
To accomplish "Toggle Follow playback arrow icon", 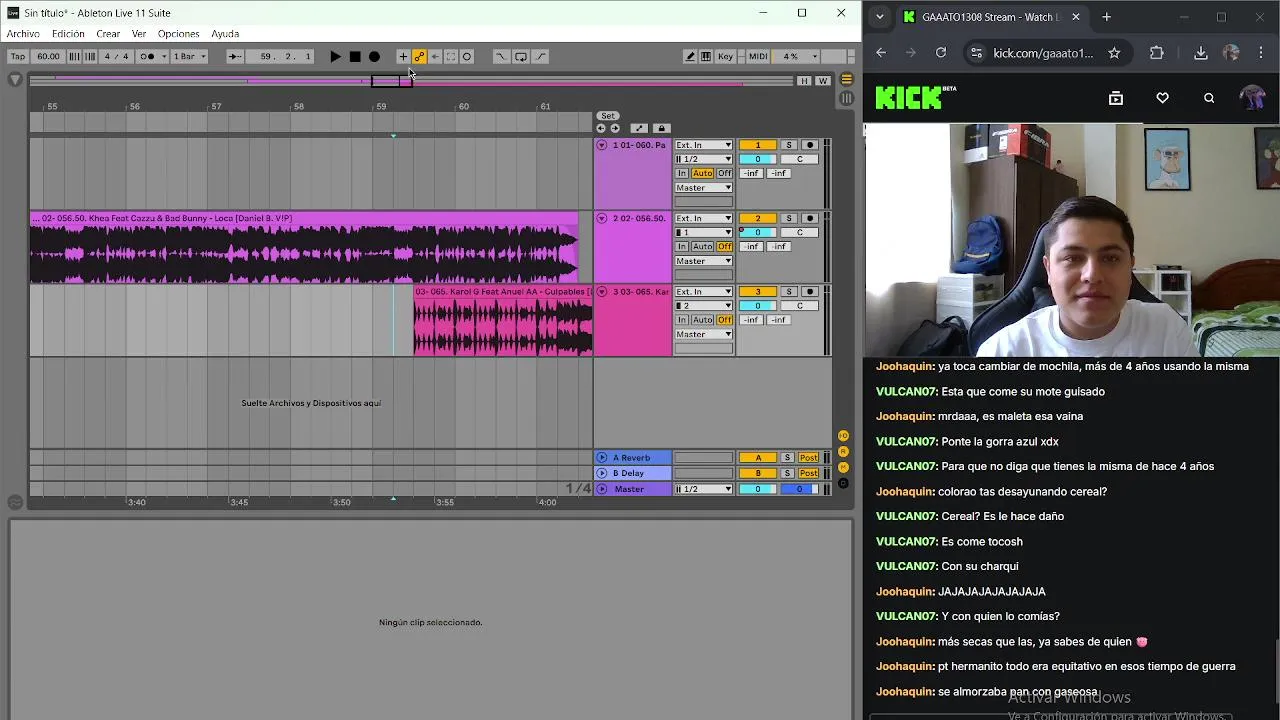I will [x=234, y=57].
